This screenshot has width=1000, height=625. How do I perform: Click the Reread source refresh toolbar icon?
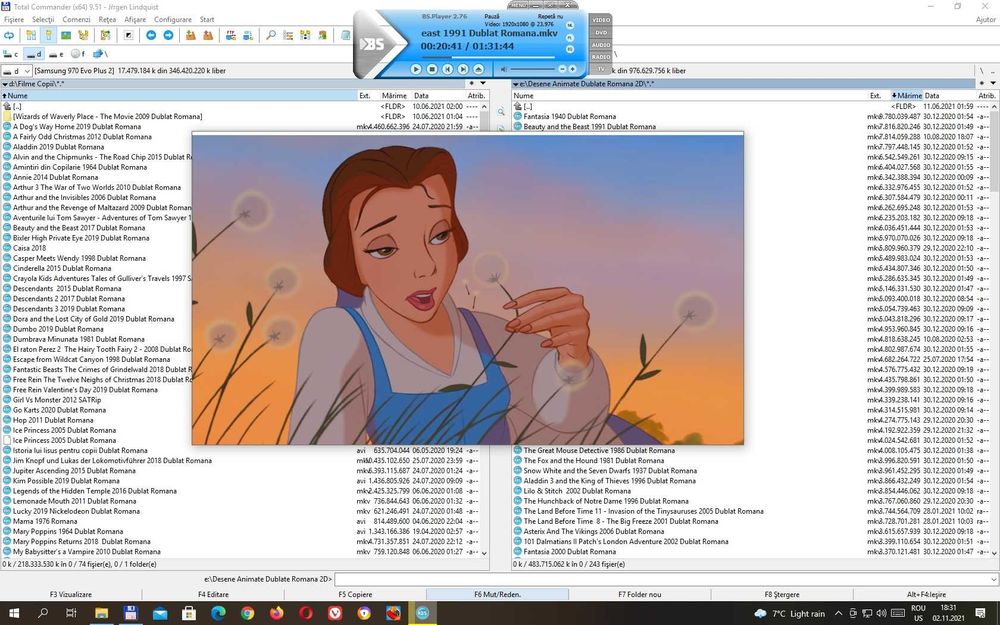tap(9, 36)
